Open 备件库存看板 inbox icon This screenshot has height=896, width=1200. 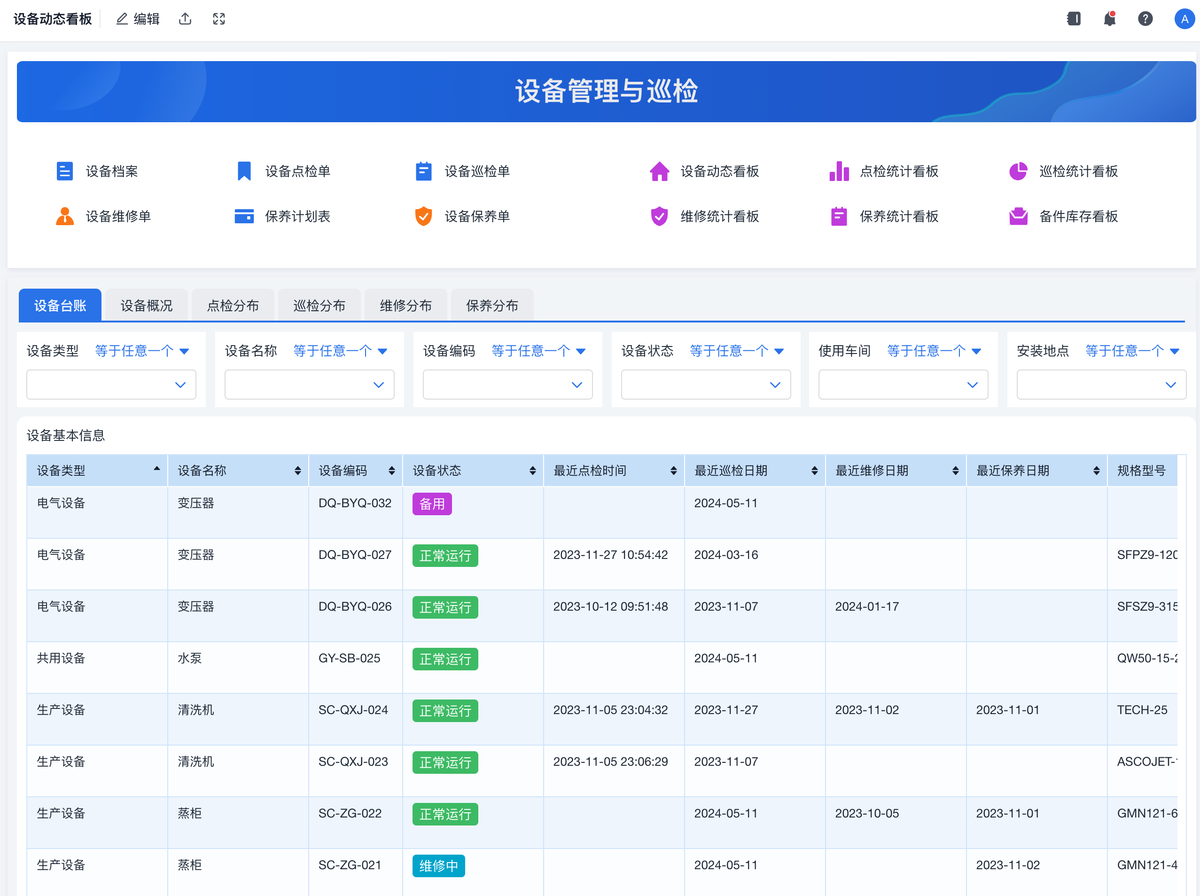[1018, 216]
